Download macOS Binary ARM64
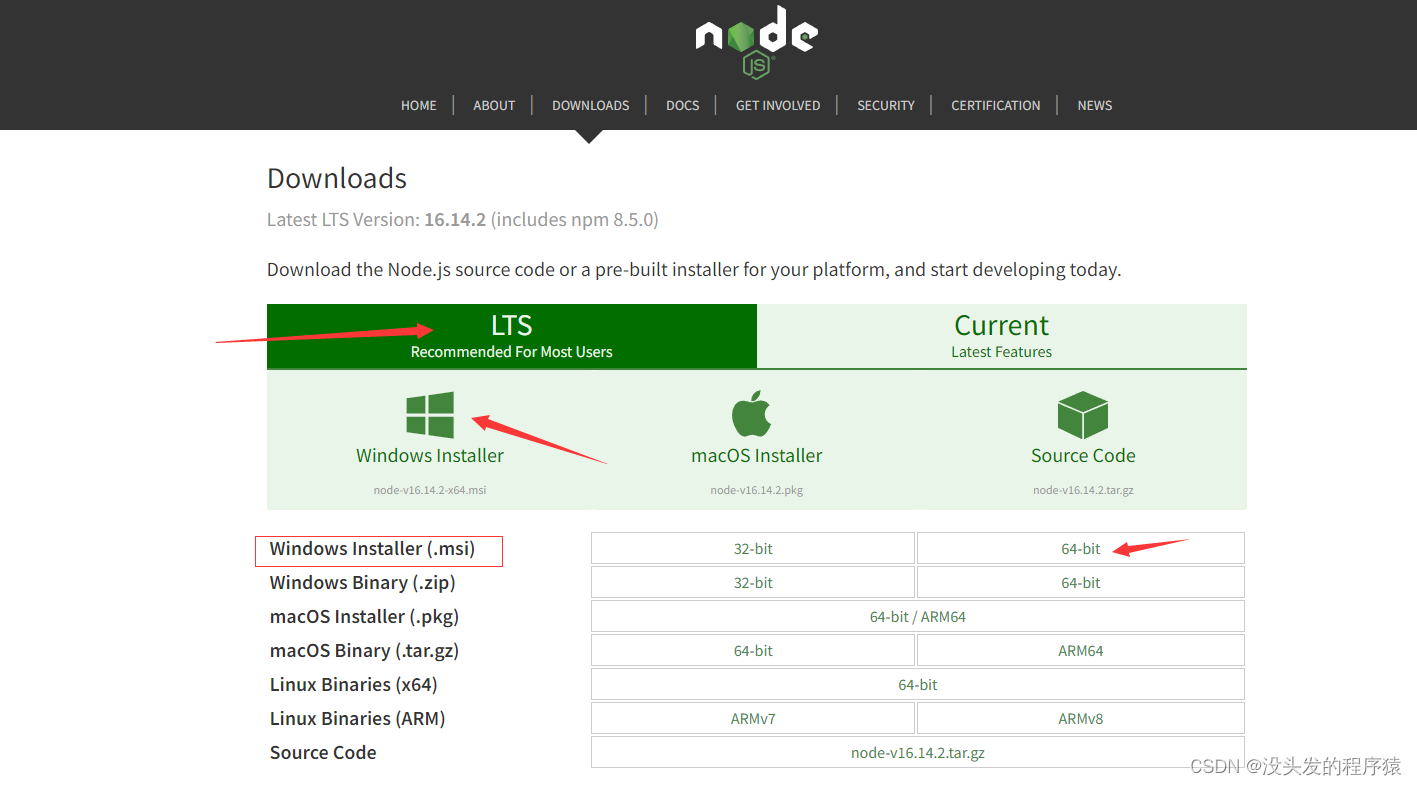The image size is (1417, 785). click(1081, 650)
